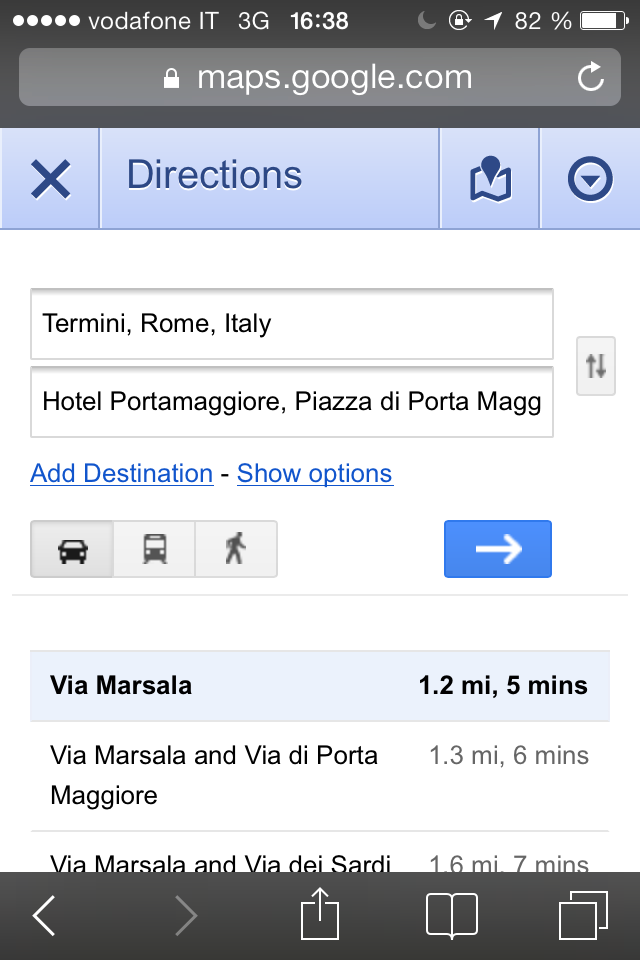Open Safari bookmarks book icon
Image resolution: width=640 pixels, height=960 pixels.
coord(451,915)
